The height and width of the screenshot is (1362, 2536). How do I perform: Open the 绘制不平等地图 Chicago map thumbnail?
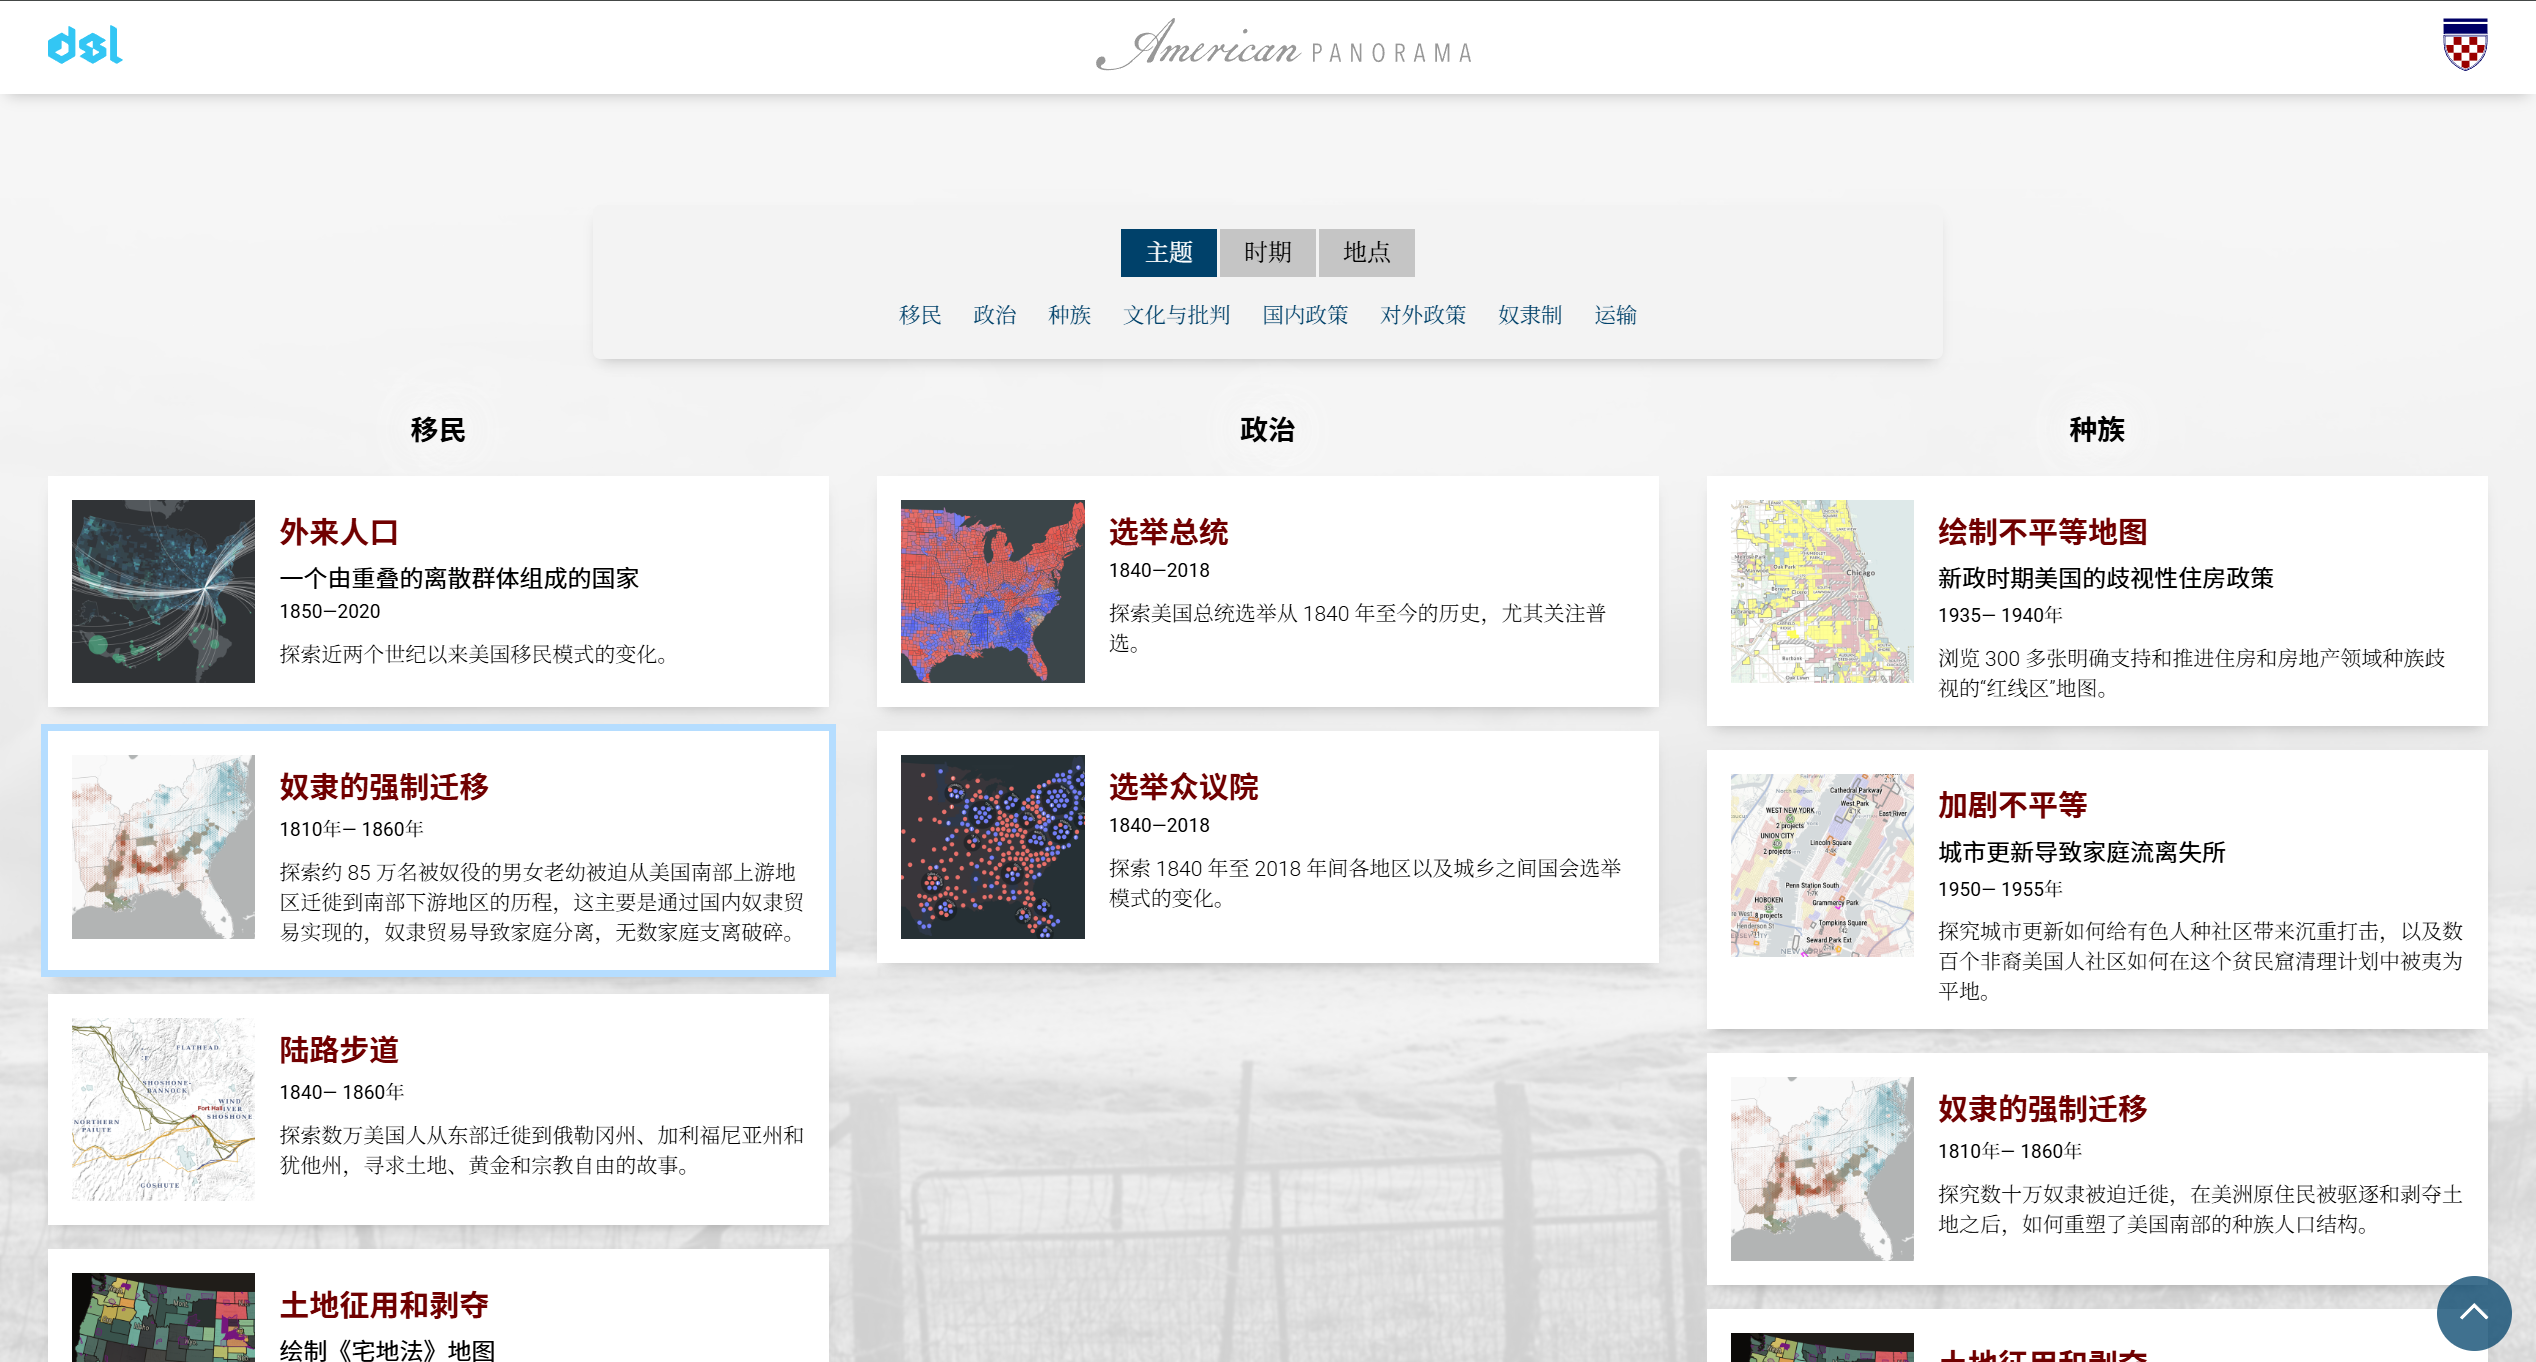[1822, 591]
